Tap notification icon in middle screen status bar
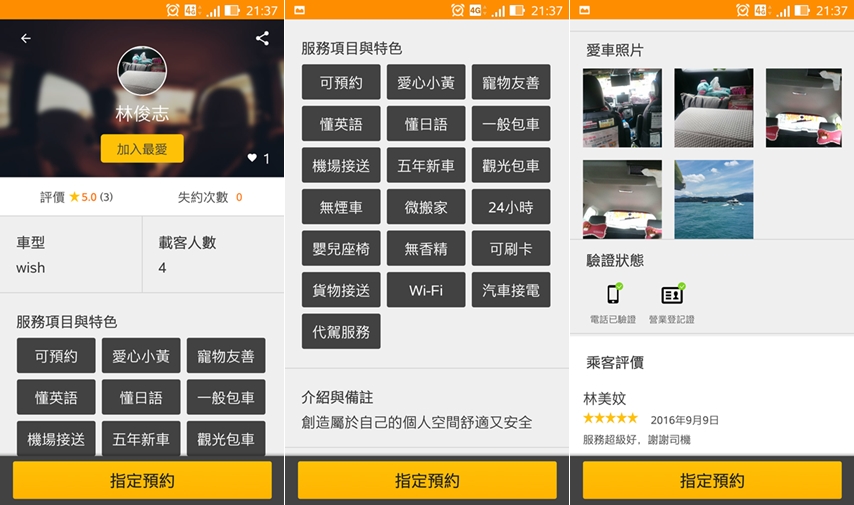The height and width of the screenshot is (505, 854). [x=300, y=10]
